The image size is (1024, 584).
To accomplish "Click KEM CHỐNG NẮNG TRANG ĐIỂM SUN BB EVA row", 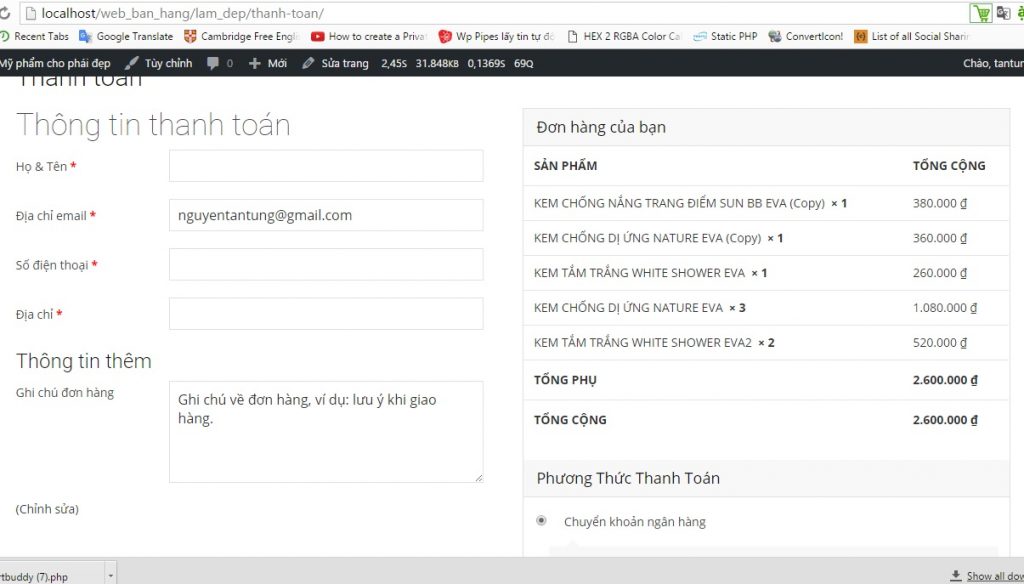I will [766, 203].
